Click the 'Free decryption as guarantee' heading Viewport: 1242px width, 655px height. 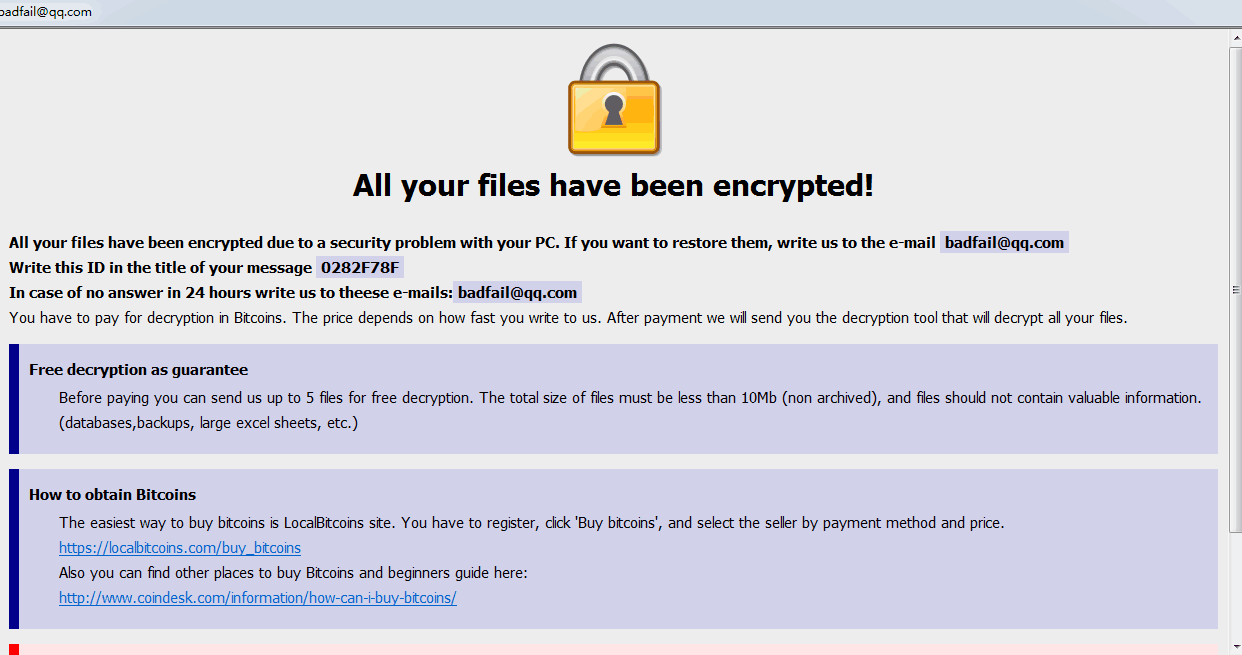pyautogui.click(x=139, y=370)
